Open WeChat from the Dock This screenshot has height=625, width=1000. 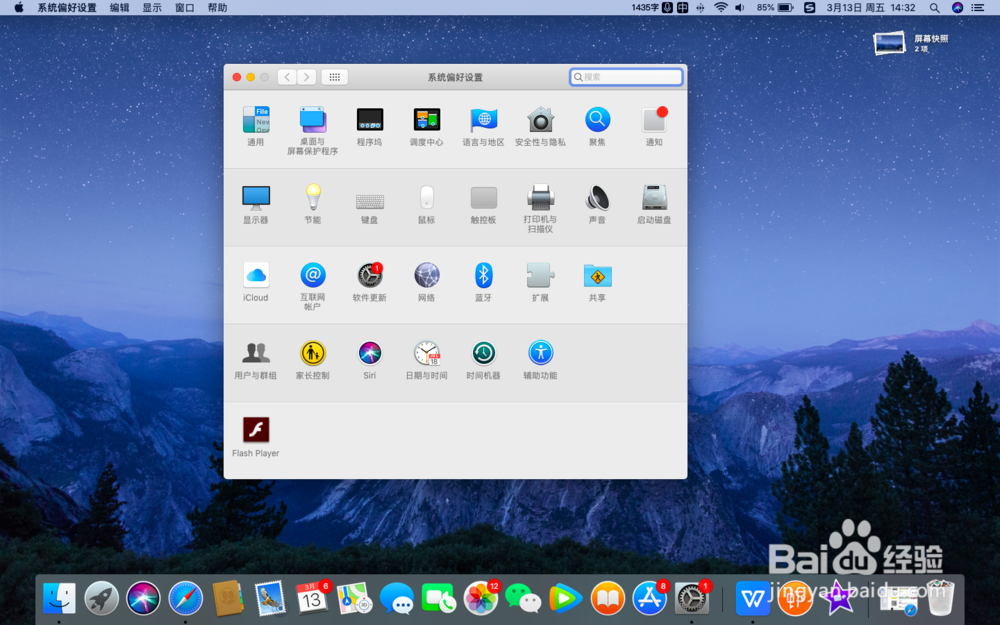(x=522, y=598)
